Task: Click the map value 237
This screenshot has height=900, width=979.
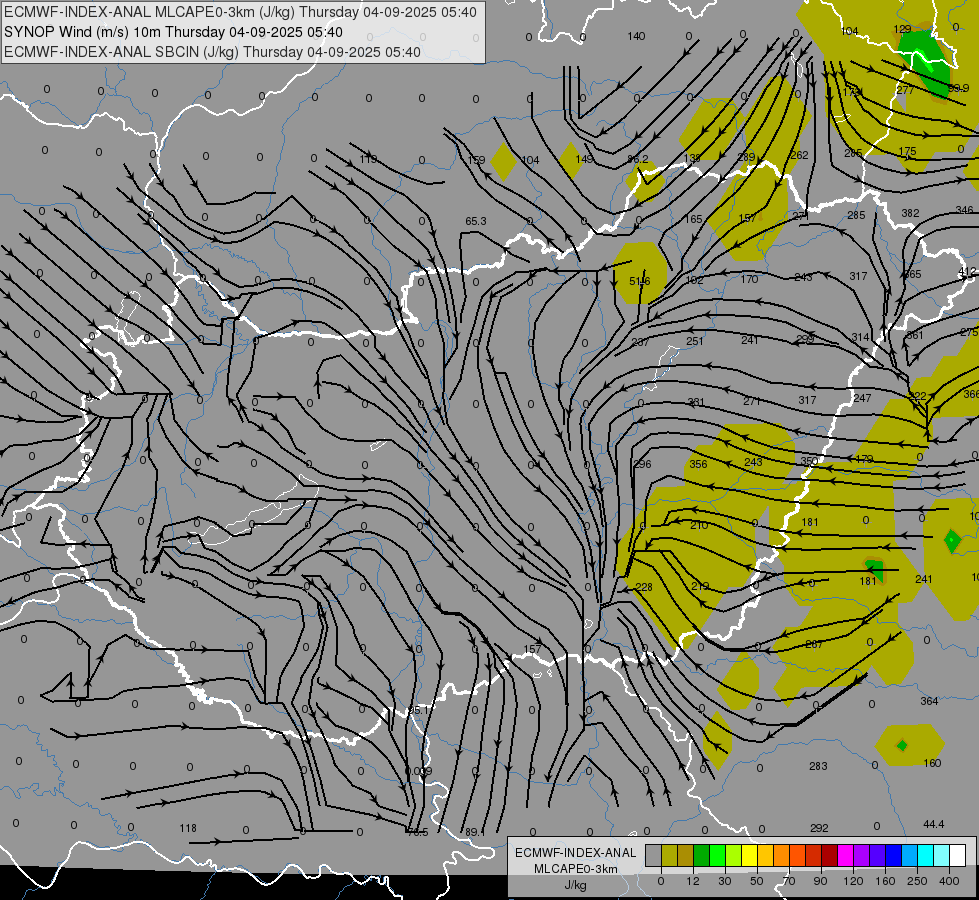Action: pyautogui.click(x=640, y=342)
